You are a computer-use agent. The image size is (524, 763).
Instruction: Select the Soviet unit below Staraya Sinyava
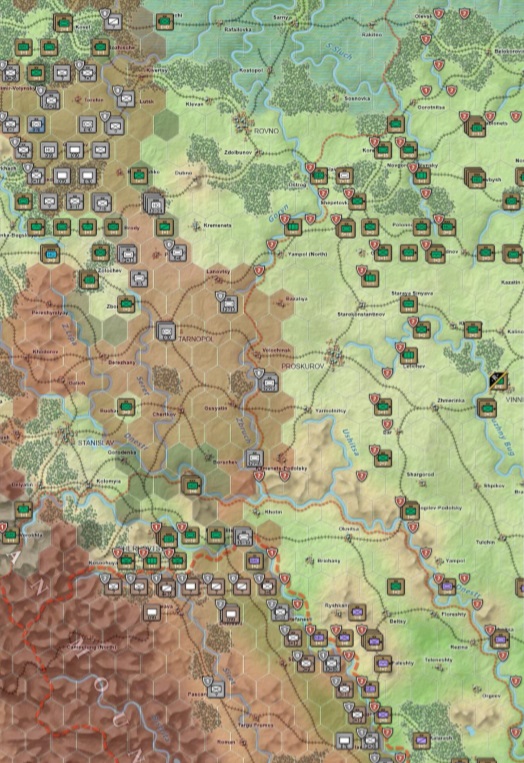click(x=409, y=304)
